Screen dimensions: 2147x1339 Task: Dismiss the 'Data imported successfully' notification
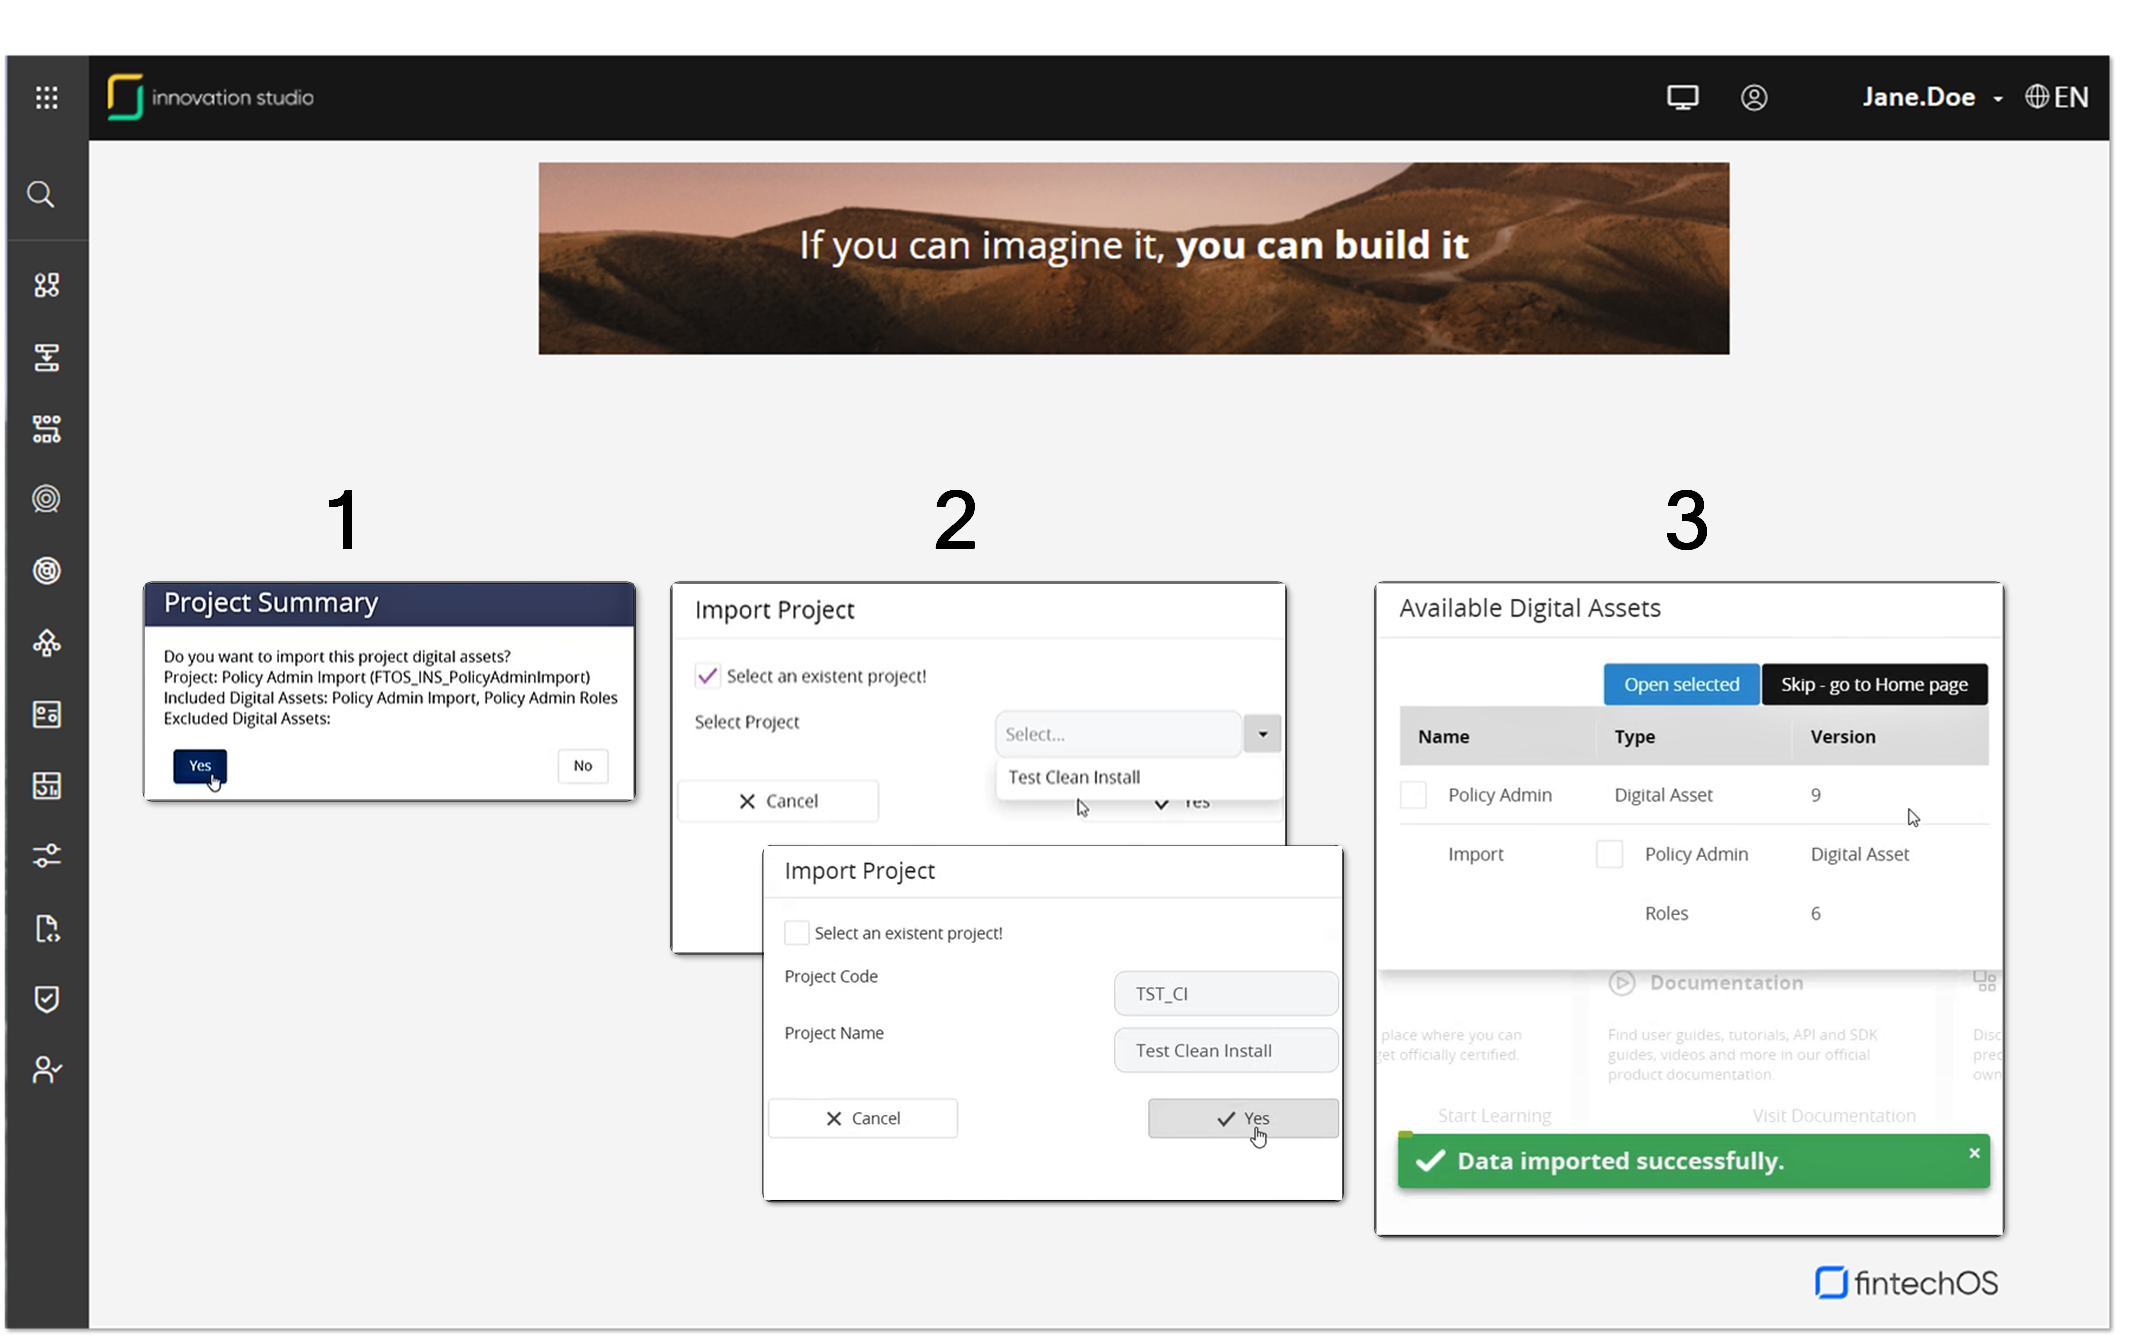tap(1973, 1153)
